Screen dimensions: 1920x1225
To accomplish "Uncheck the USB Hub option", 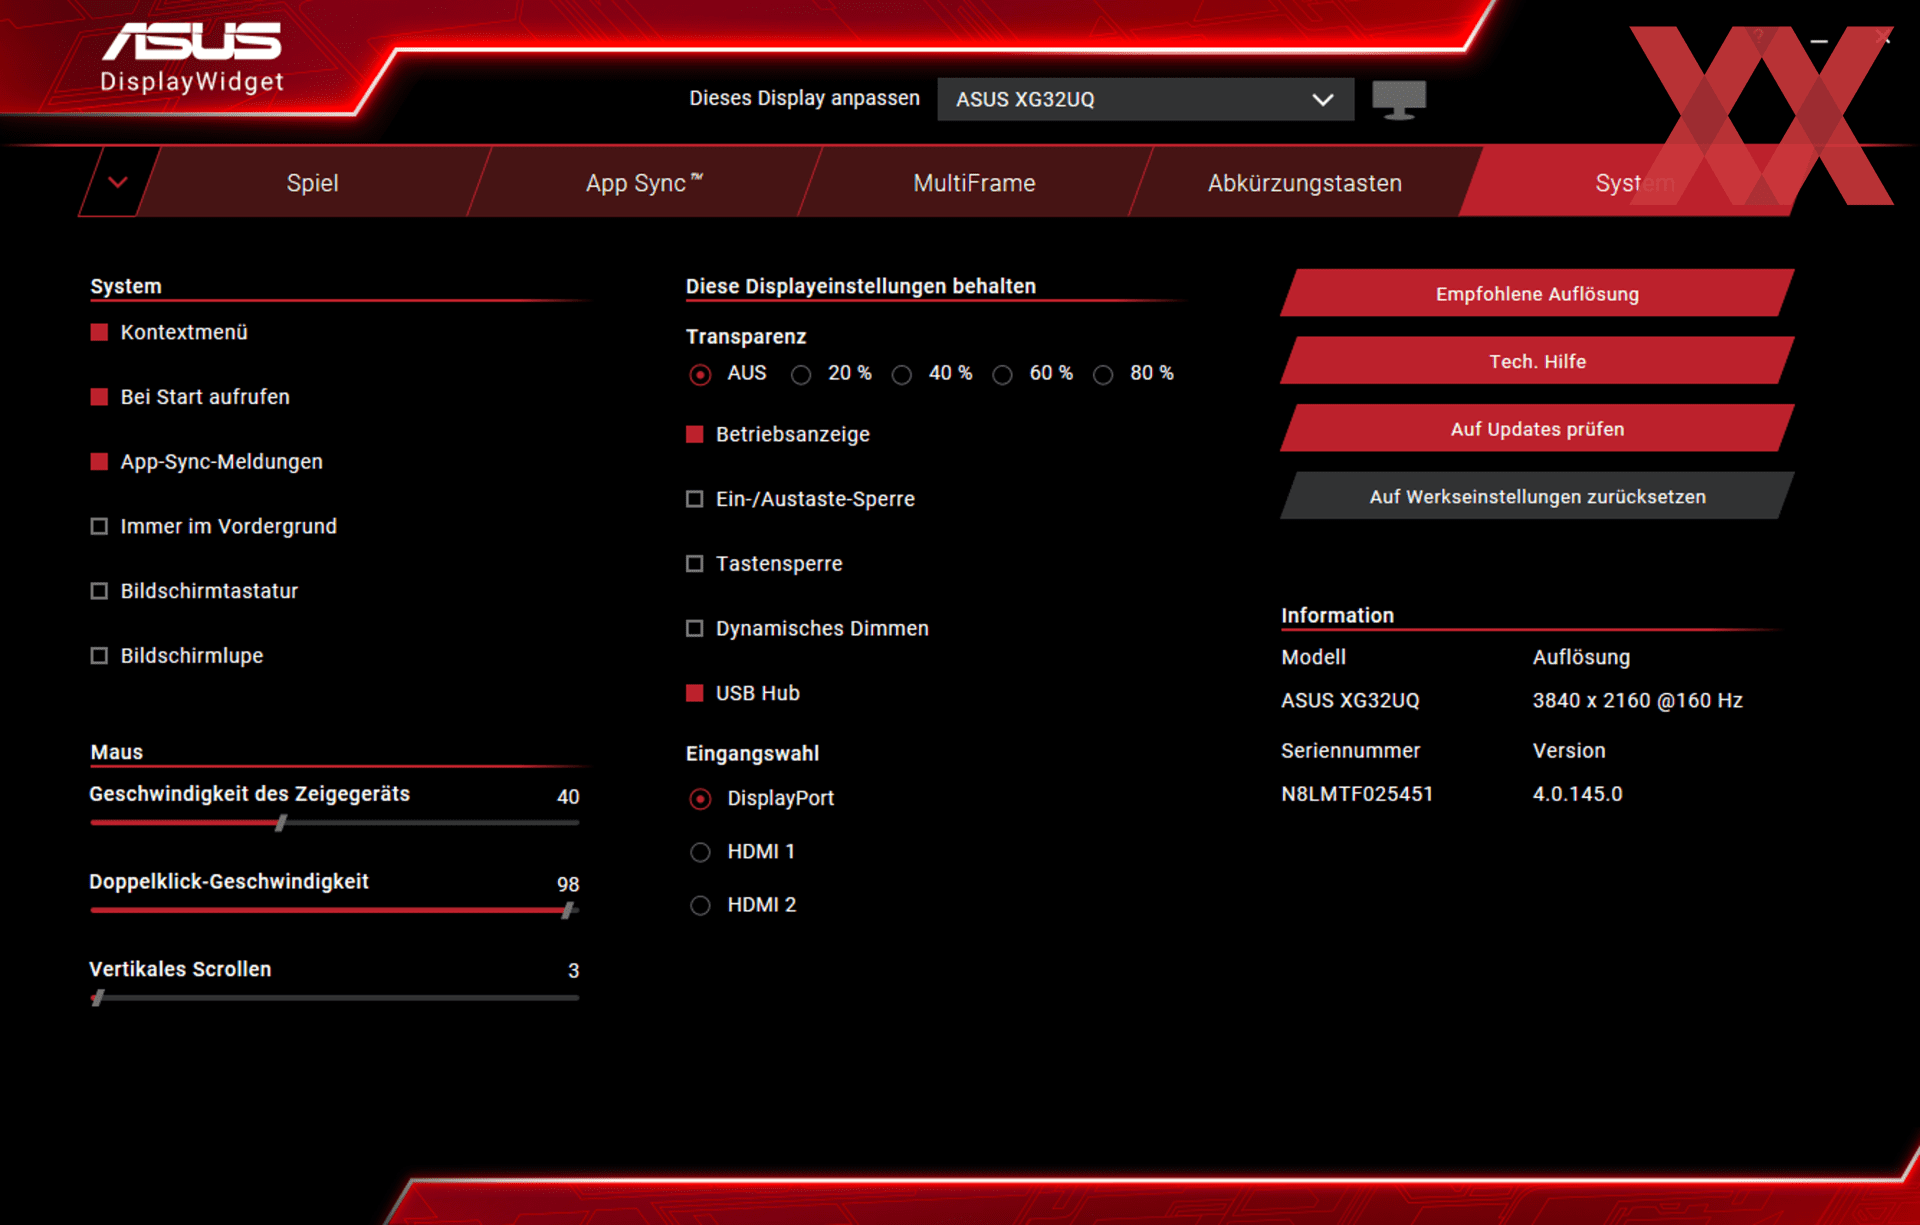I will (x=694, y=693).
